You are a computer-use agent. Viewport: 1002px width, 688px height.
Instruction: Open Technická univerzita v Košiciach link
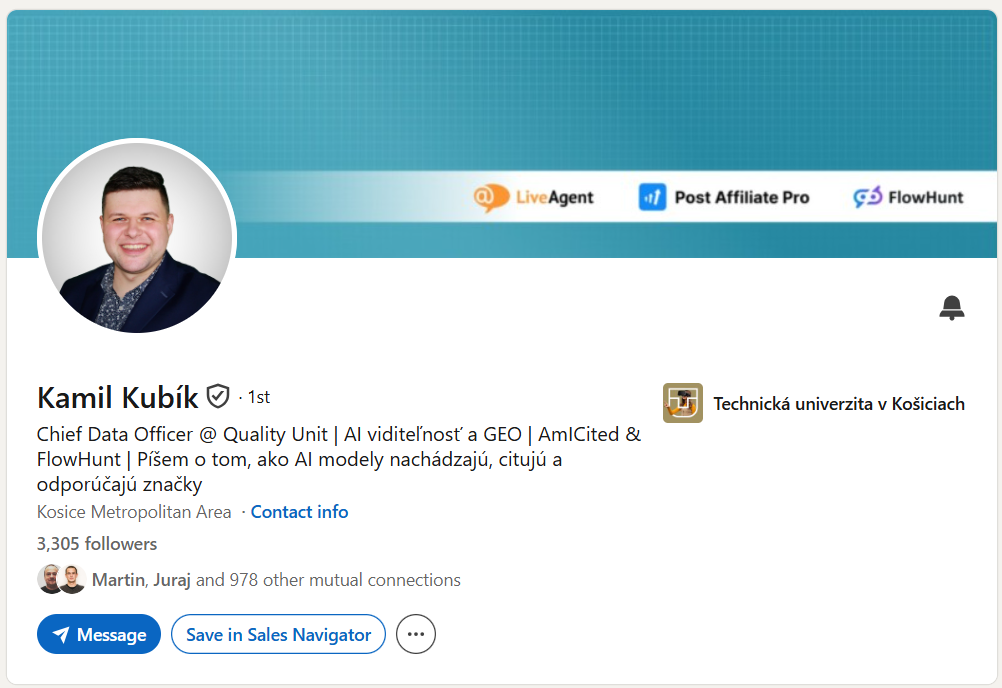click(x=839, y=404)
